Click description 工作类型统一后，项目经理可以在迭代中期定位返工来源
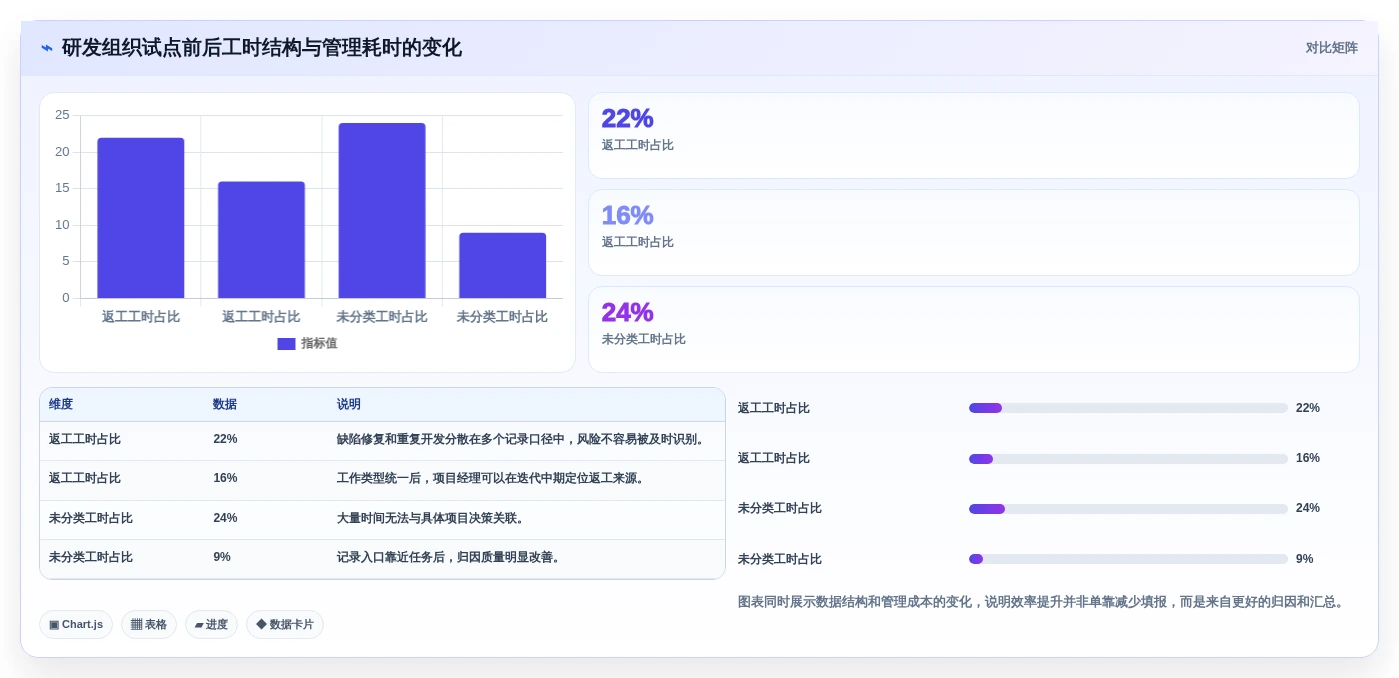 pos(493,479)
